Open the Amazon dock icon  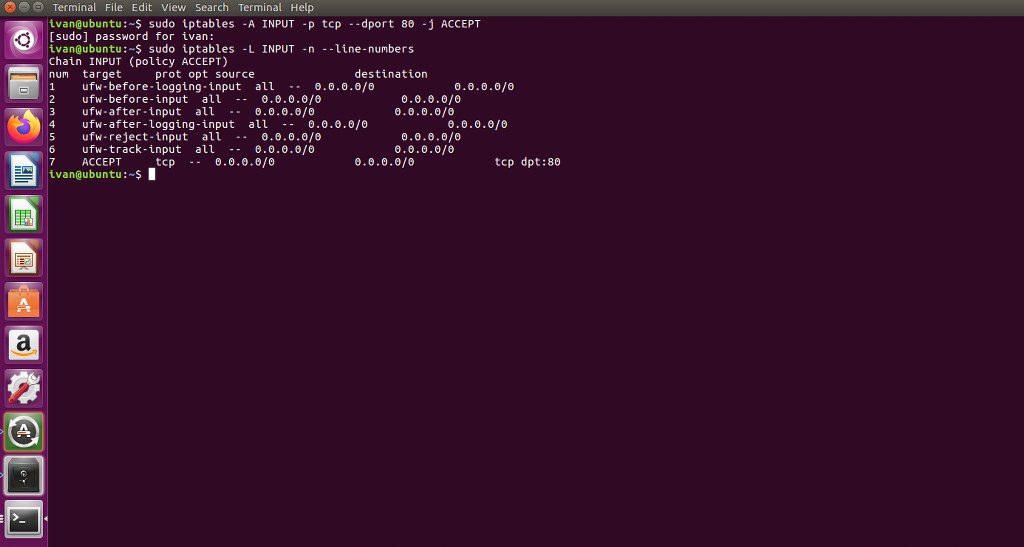point(24,345)
